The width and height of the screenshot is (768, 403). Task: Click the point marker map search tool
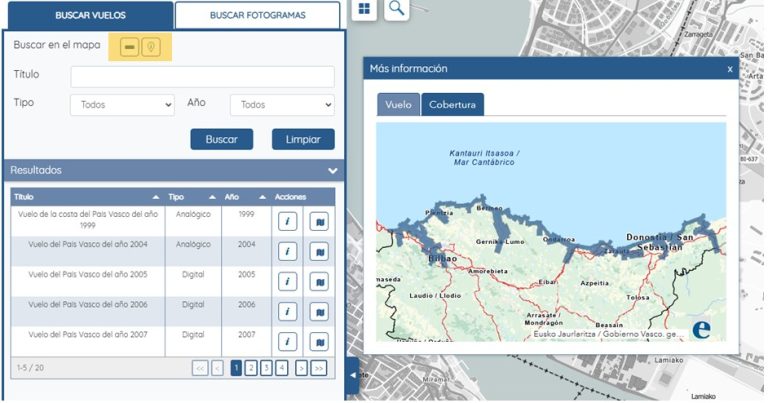point(150,47)
